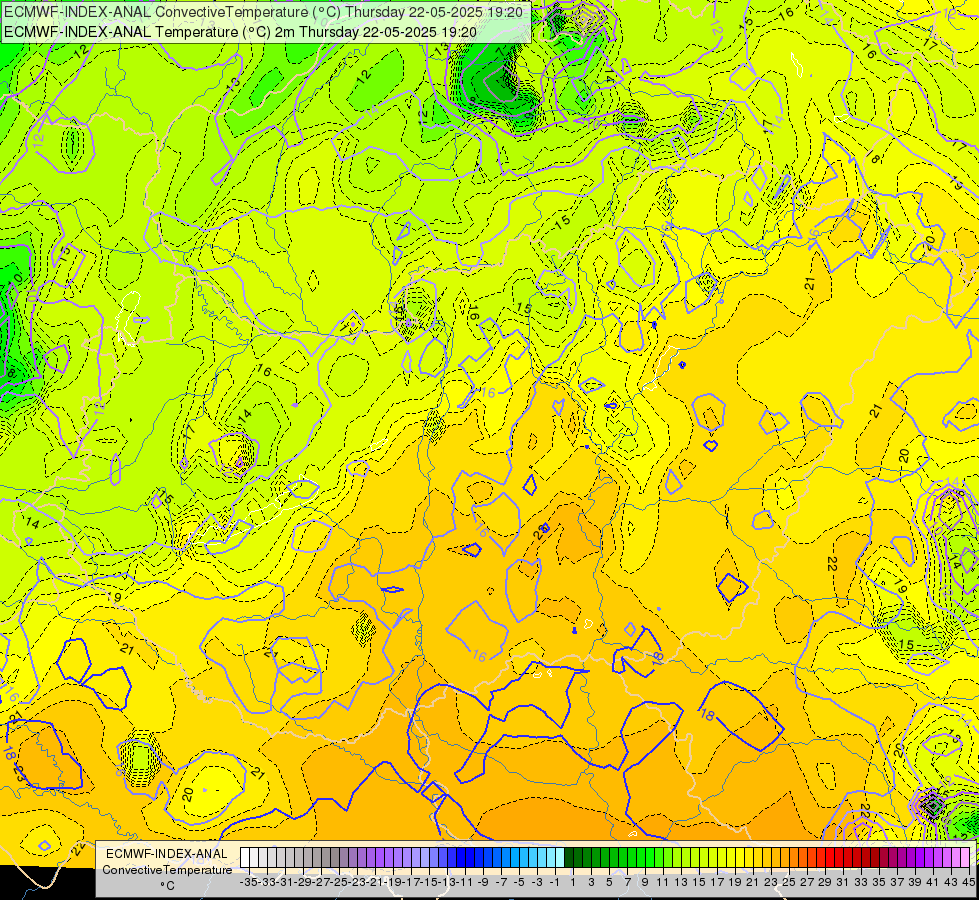Click legend scale label '-9'
This screenshot has width=979, height=900.
483,883
